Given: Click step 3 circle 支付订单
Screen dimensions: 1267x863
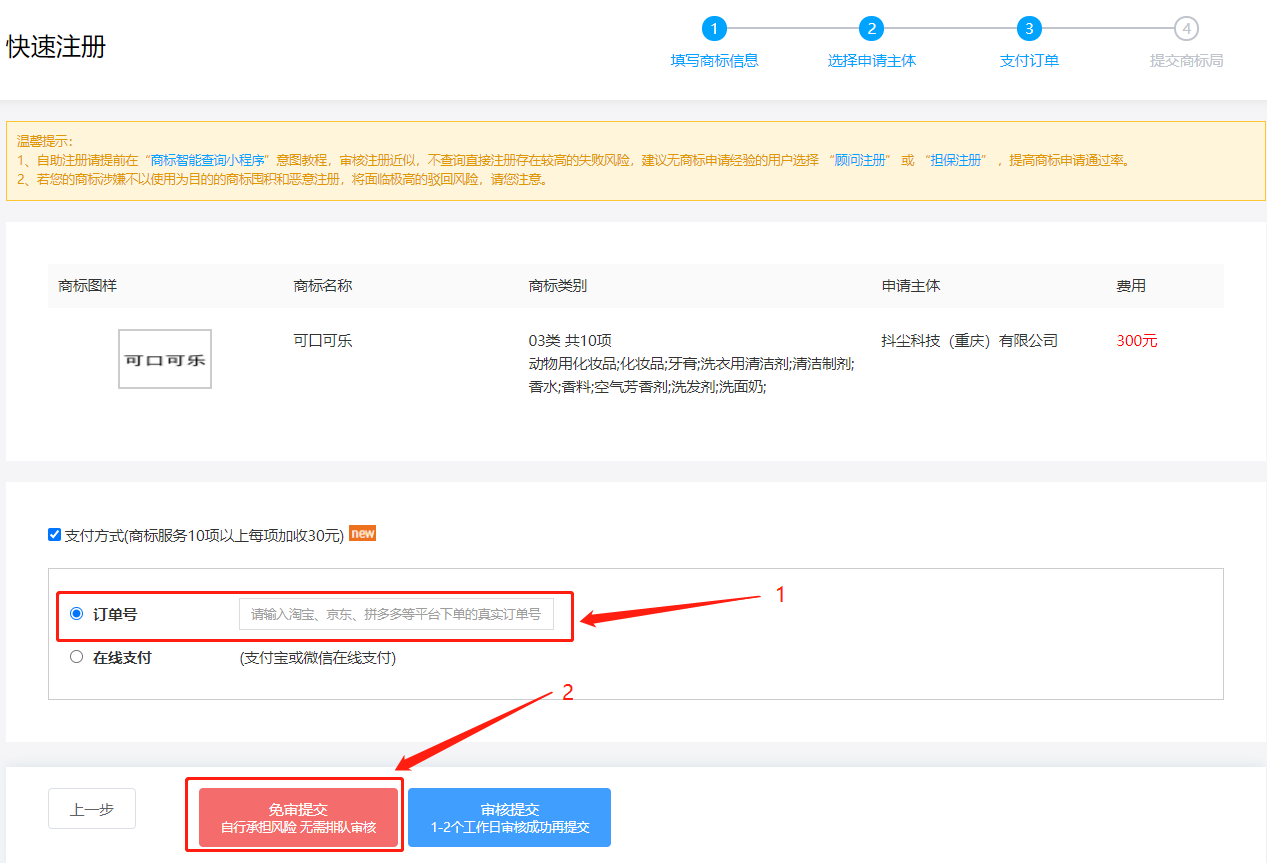Looking at the screenshot, I should 1029,28.
